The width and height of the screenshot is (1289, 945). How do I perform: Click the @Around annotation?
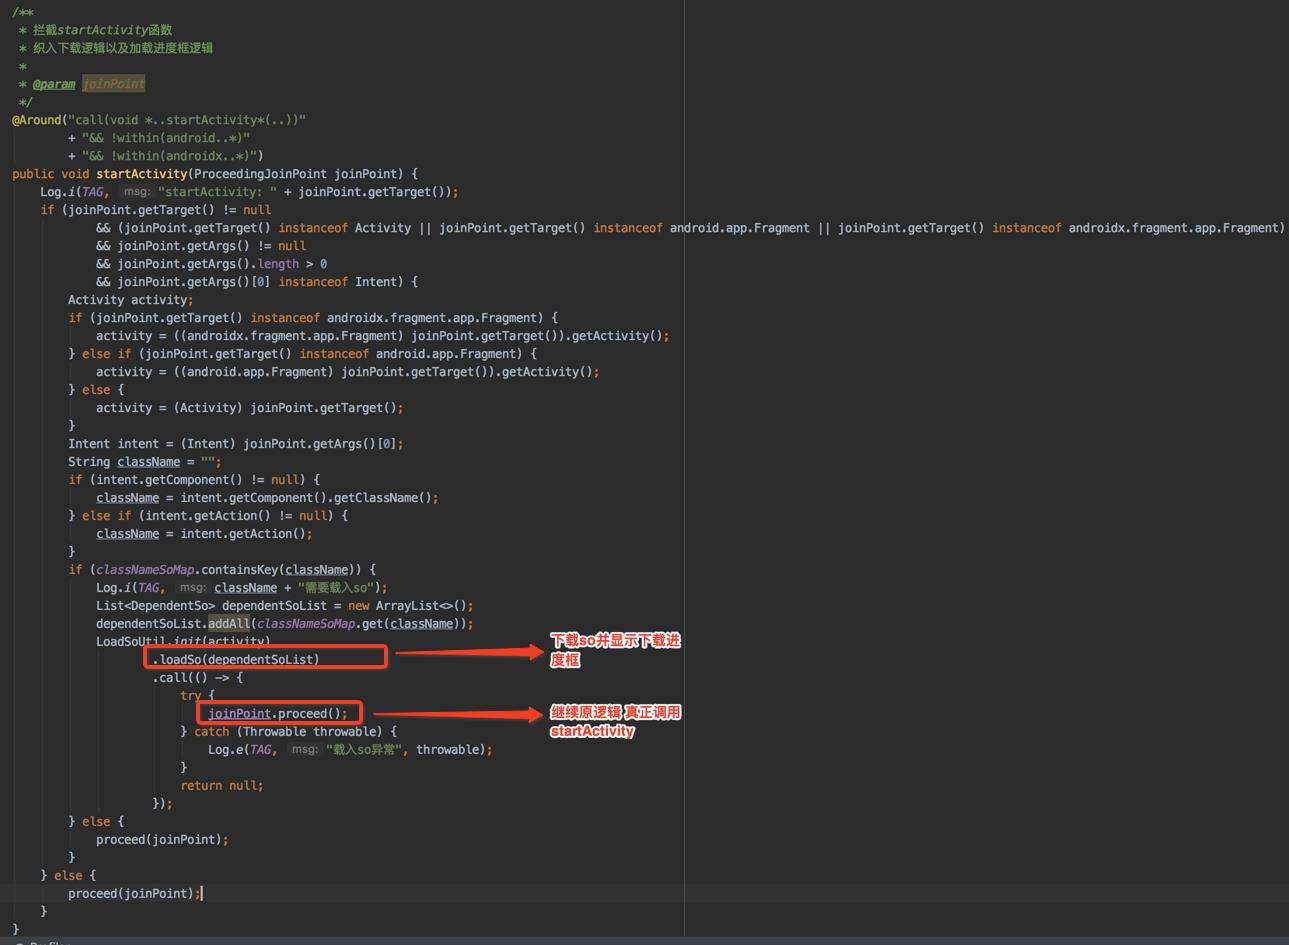[36, 120]
